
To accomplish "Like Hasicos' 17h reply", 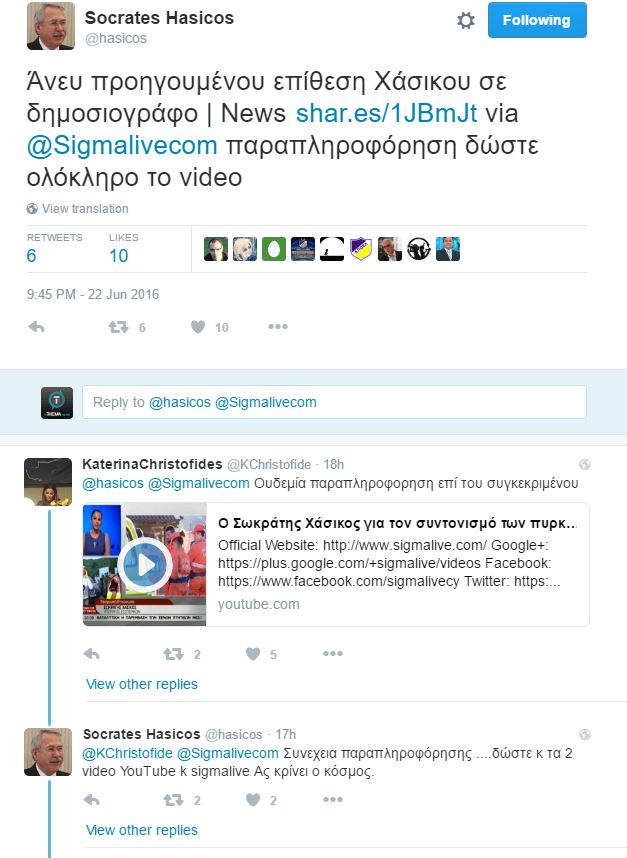I will [x=253, y=800].
